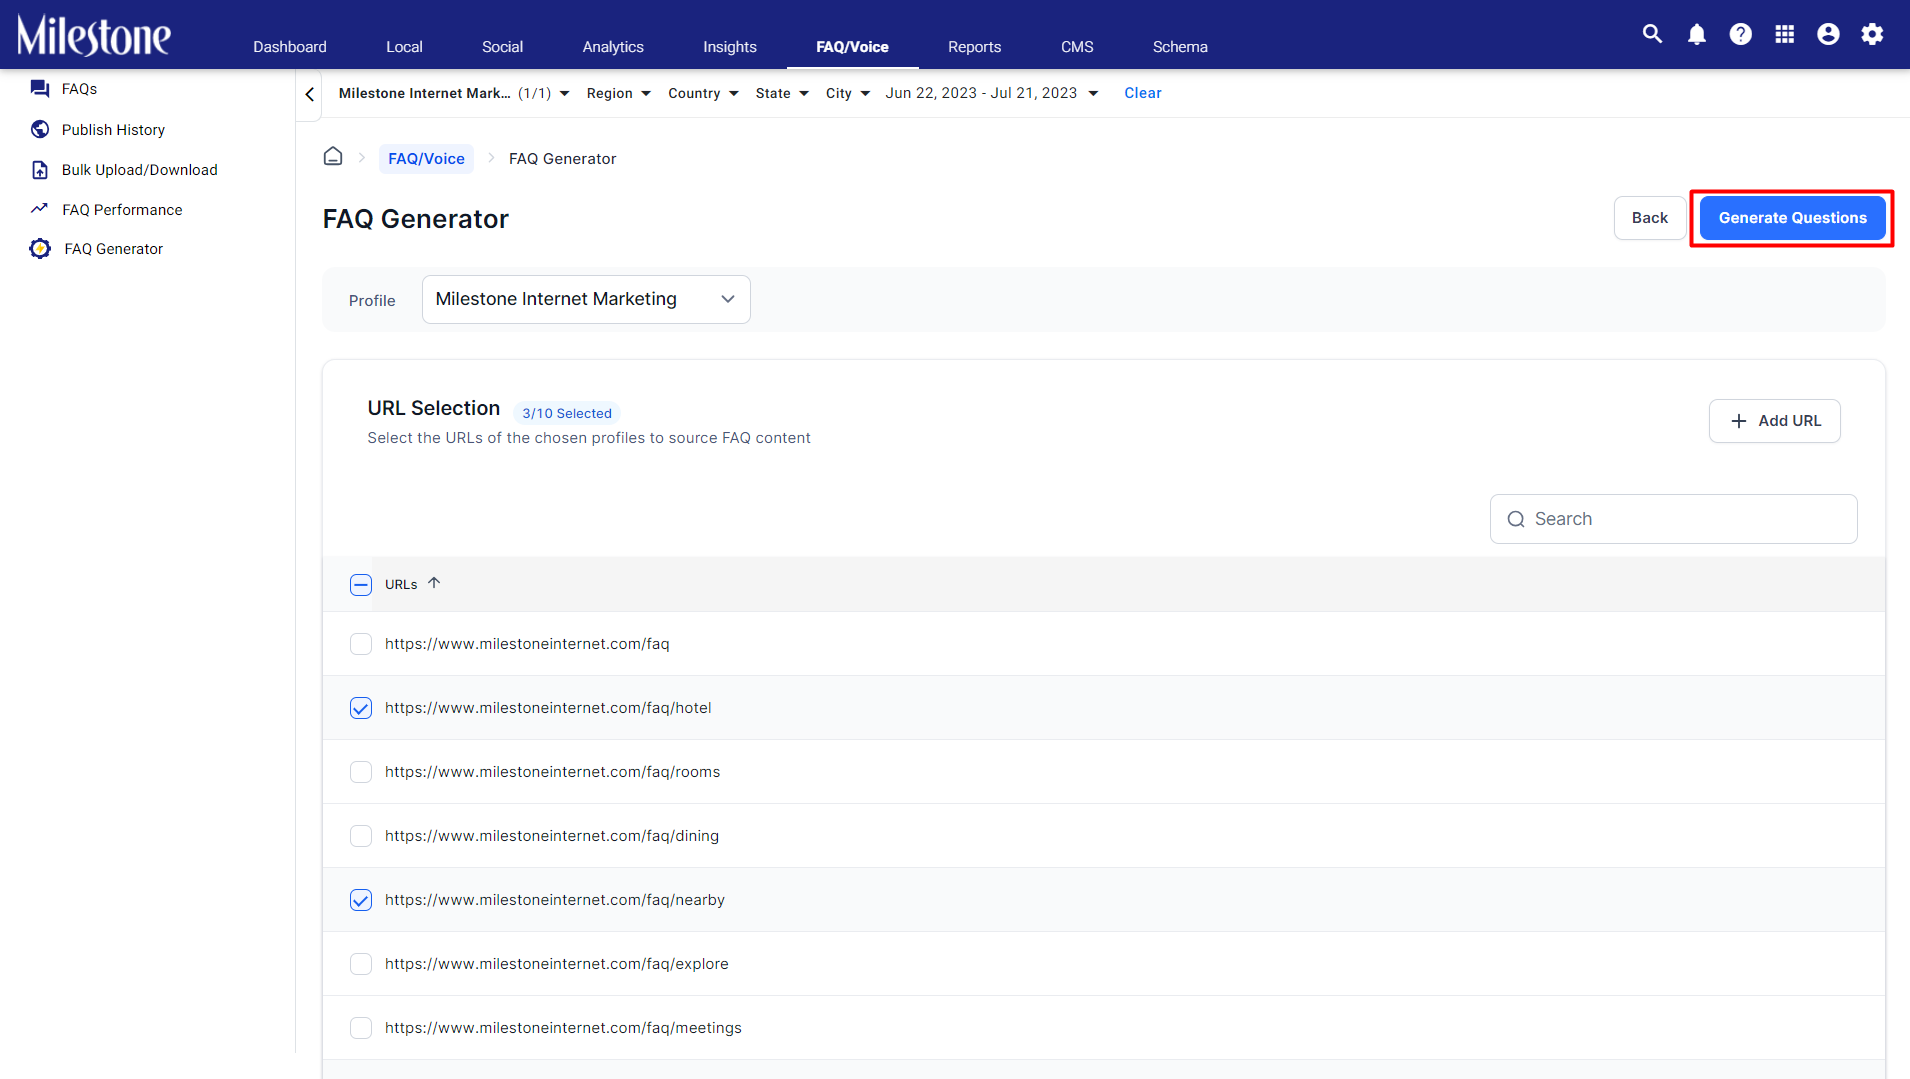Screen dimensions: 1910x1079
Task: Click the 3/10 Selected badge
Action: click(x=567, y=413)
